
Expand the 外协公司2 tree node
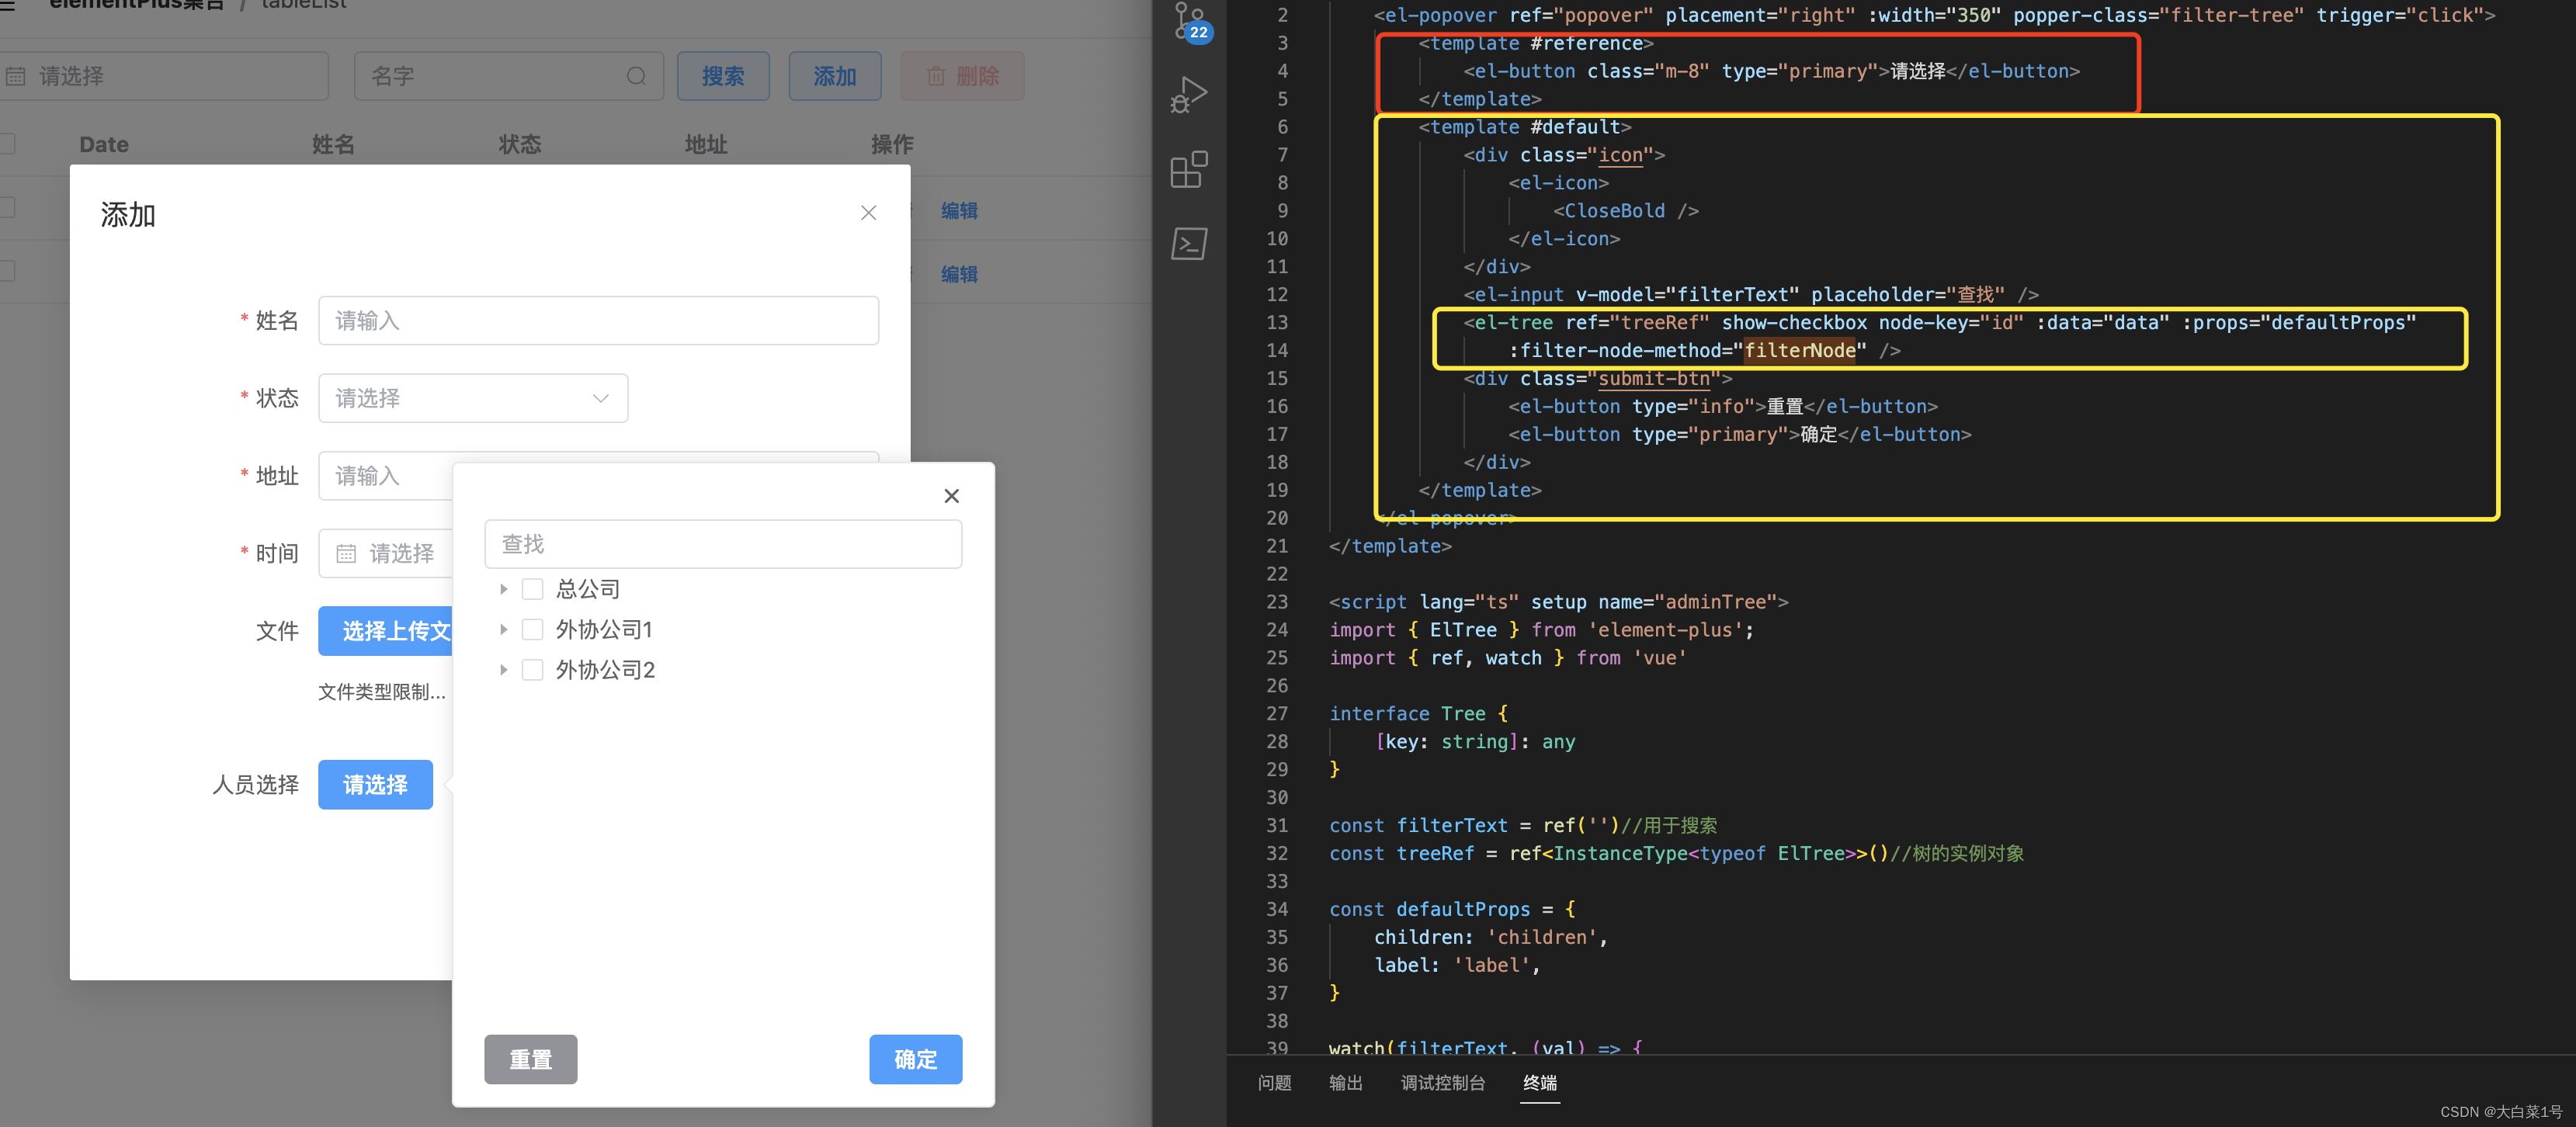pos(504,670)
